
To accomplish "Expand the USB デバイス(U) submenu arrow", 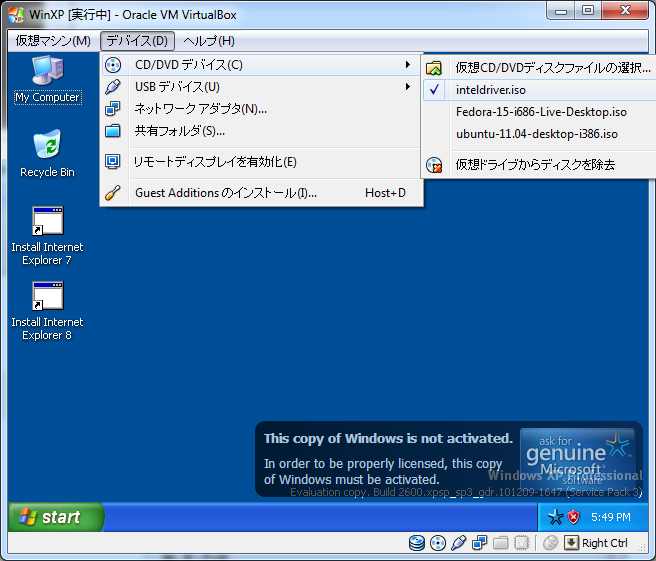I will click(x=407, y=87).
